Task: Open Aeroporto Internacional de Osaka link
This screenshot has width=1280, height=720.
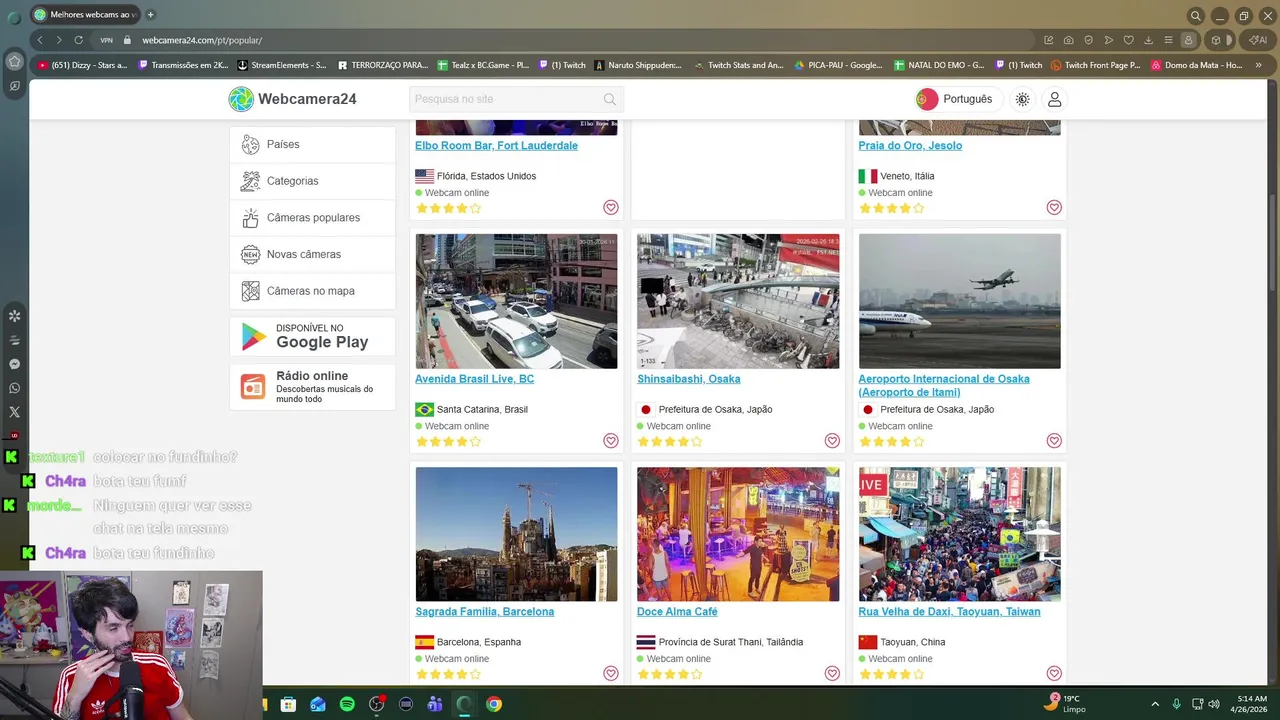Action: pos(943,385)
